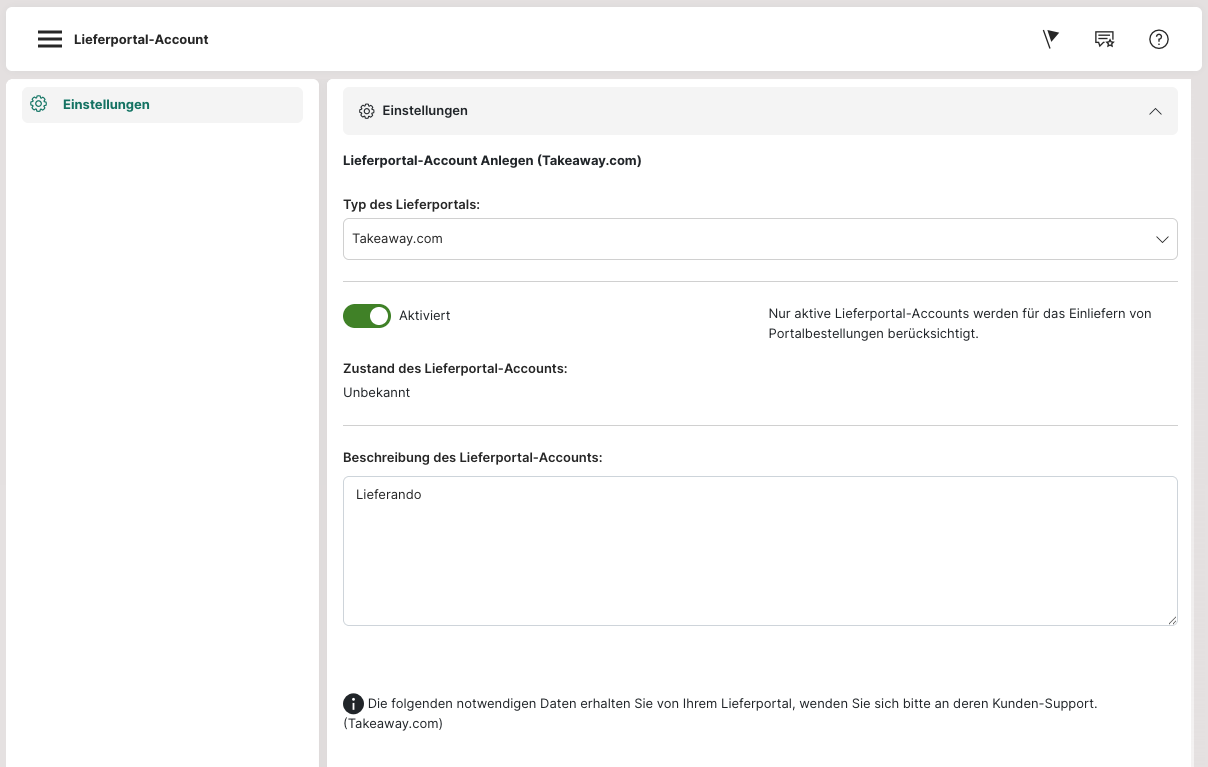Click the note about active Lieferportal-Accounts
The image size is (1208, 767).
(x=960, y=323)
